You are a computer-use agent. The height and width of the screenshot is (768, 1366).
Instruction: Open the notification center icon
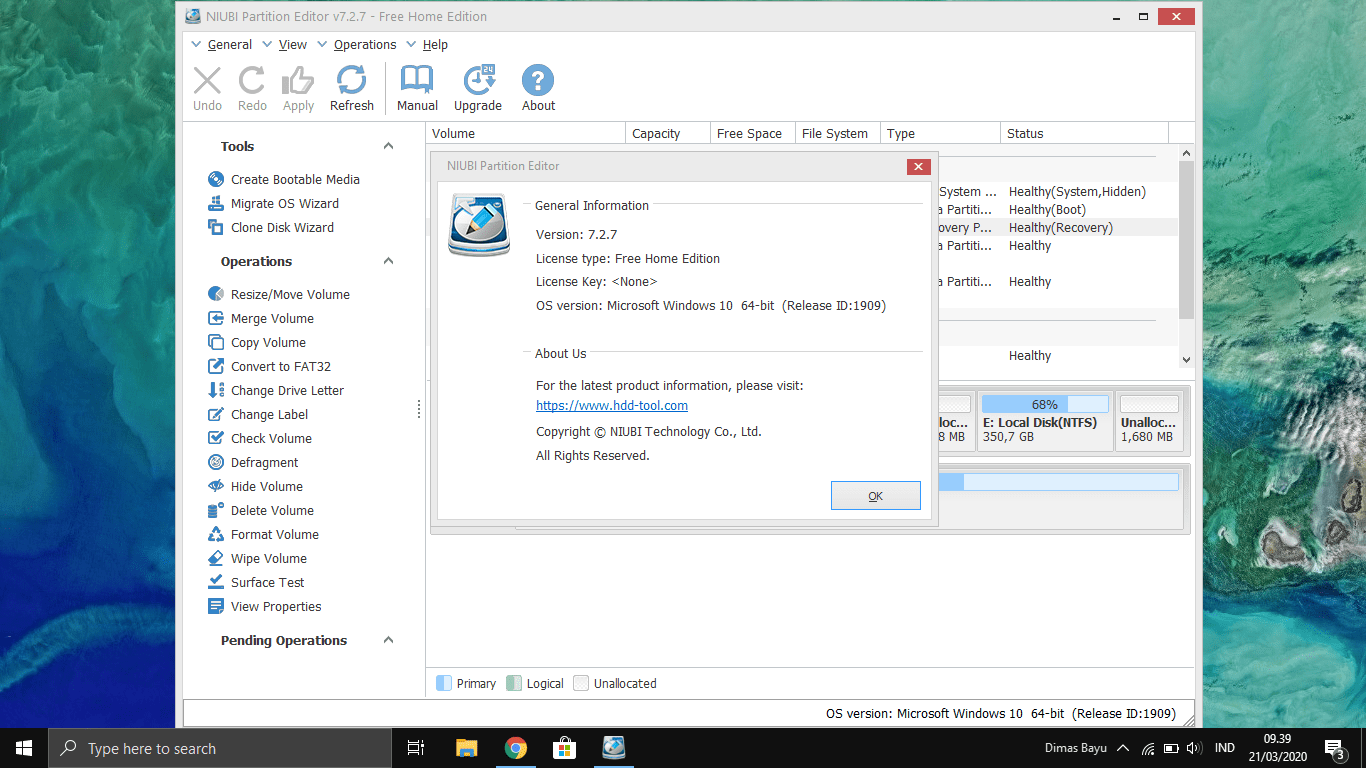(1334, 748)
